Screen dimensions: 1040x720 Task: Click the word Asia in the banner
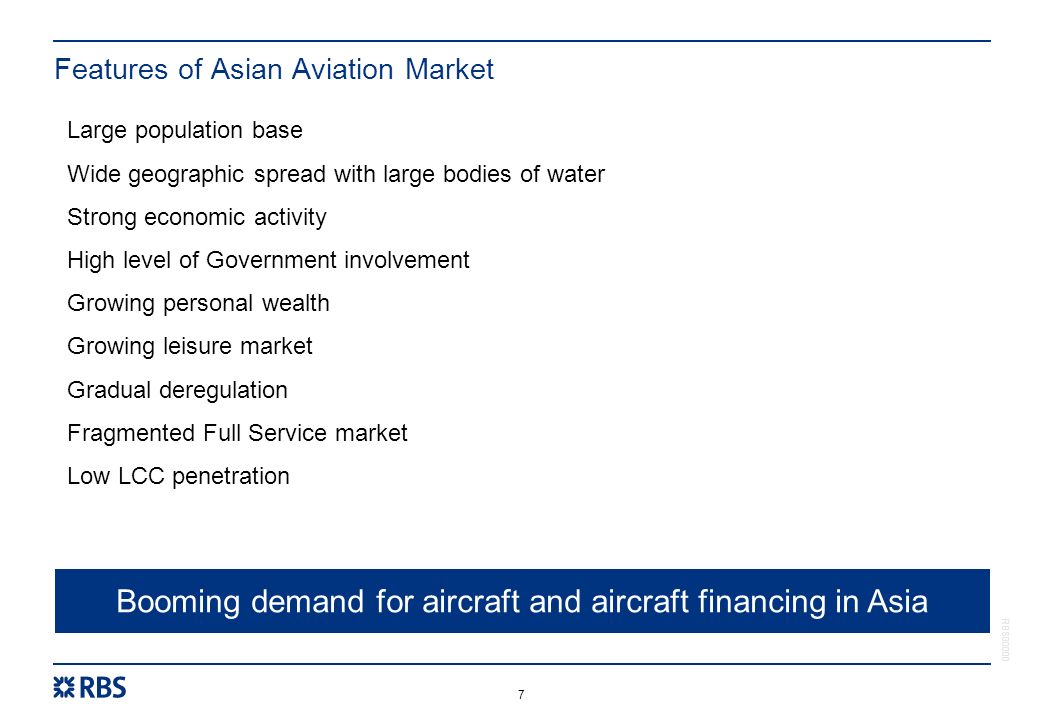click(x=897, y=601)
